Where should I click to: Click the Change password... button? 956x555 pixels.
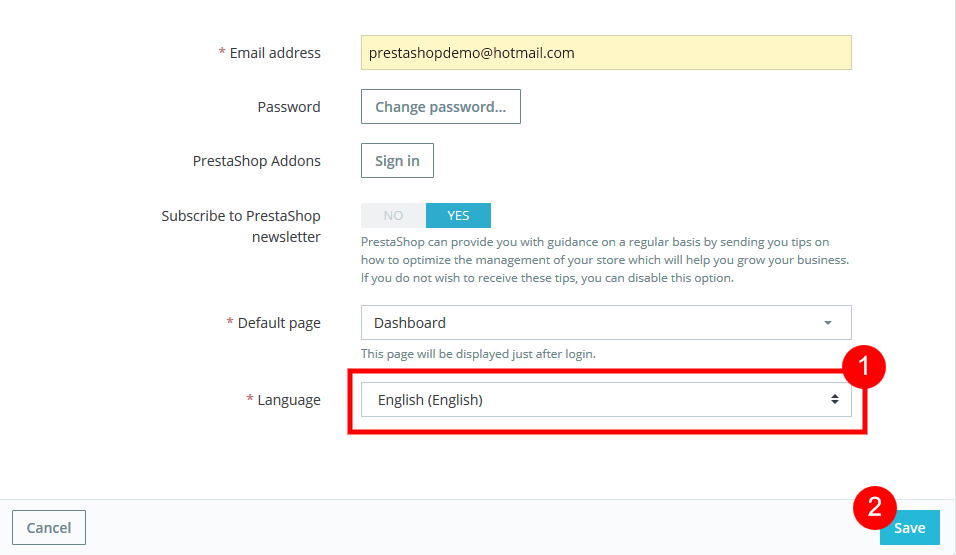[440, 107]
